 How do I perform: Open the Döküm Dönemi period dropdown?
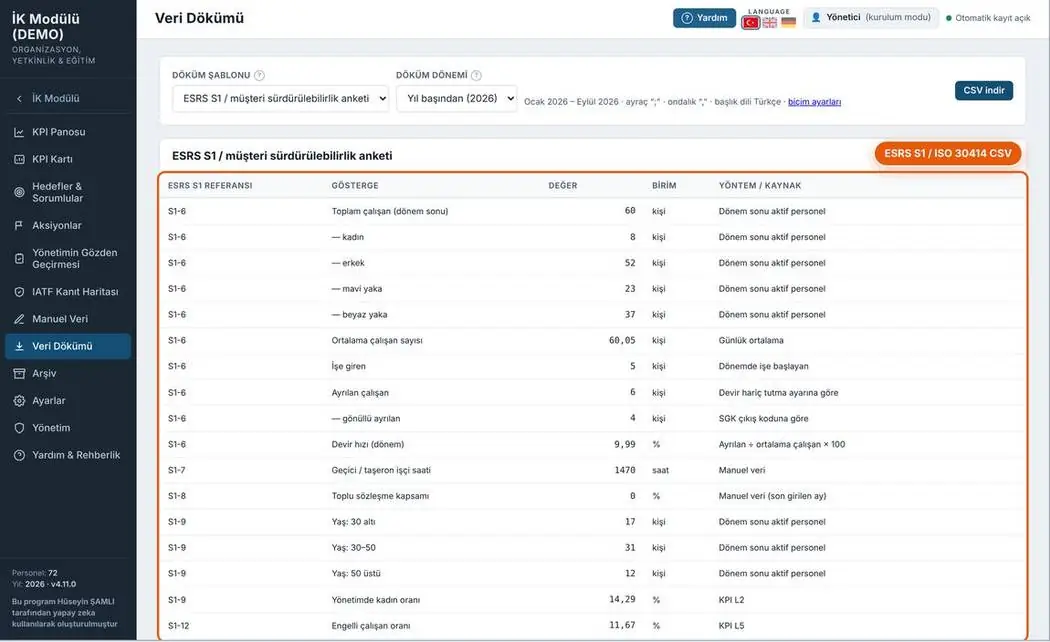coord(457,98)
